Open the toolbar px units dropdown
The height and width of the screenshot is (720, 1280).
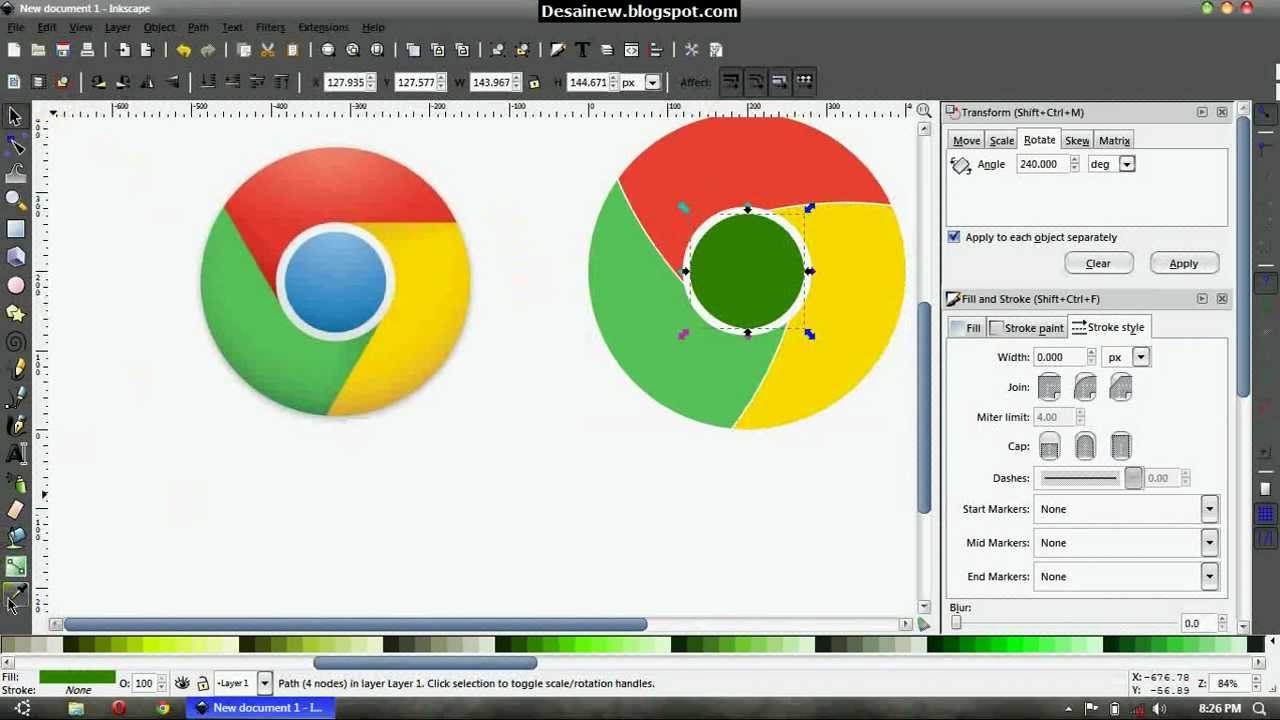tap(653, 82)
